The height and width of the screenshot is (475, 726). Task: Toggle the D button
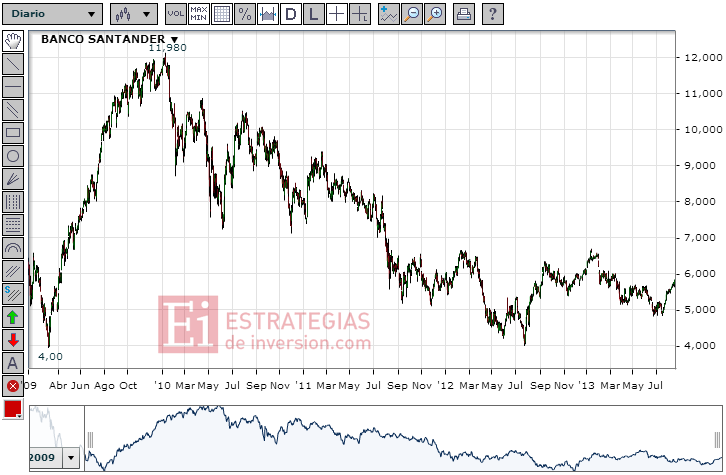(291, 14)
